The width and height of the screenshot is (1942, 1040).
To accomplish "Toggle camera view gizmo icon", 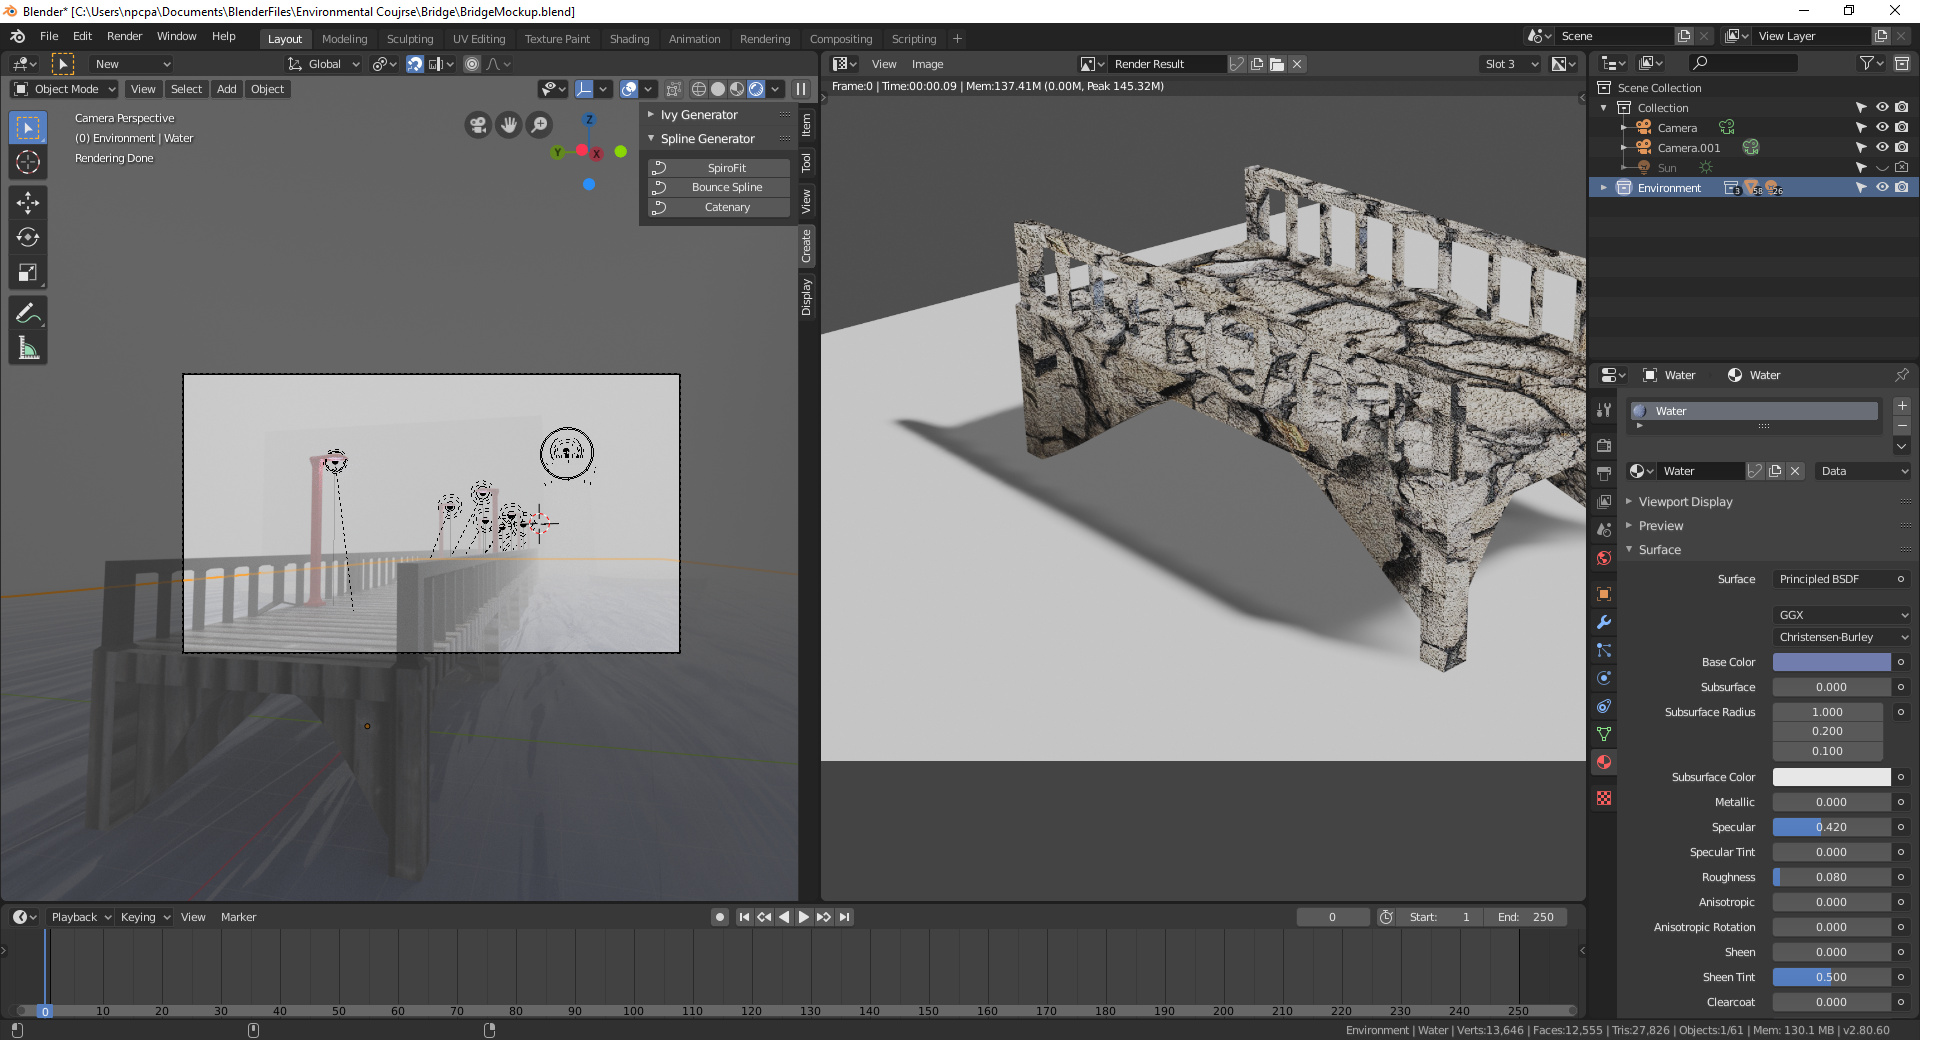I will click(478, 125).
